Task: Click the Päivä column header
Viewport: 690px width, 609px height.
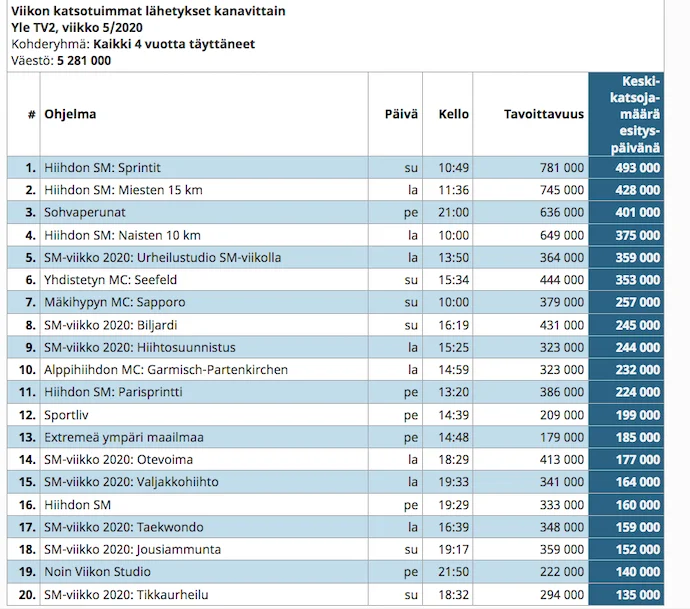Action: point(401,114)
